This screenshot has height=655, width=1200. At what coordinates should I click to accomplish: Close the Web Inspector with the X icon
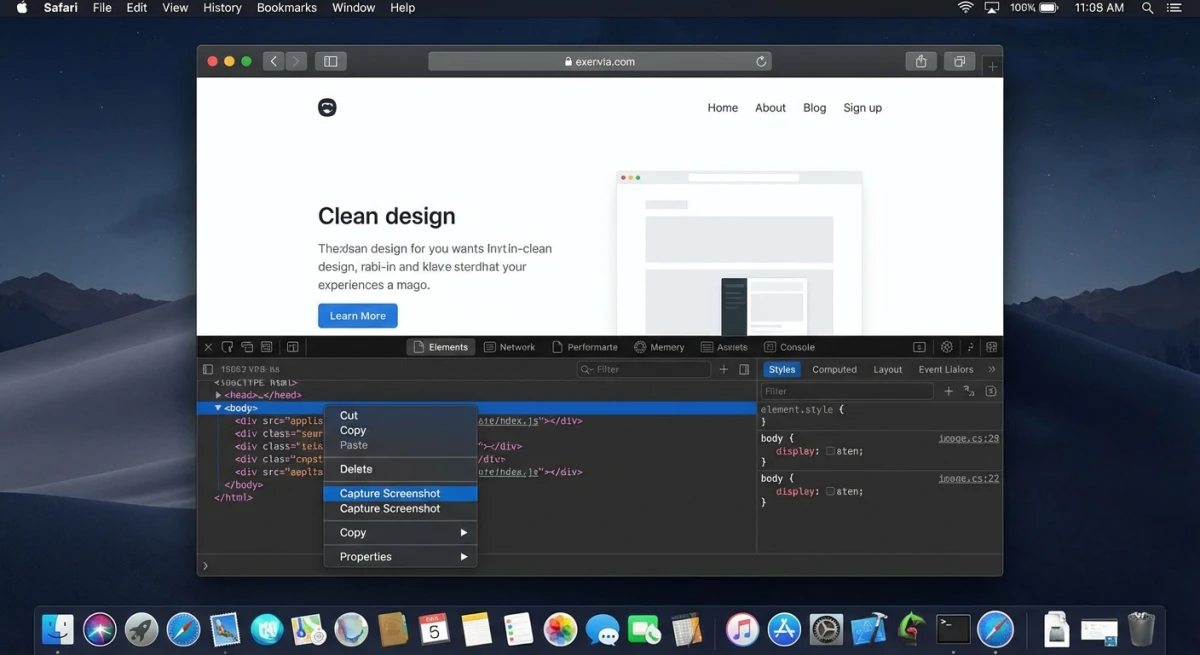(208, 347)
